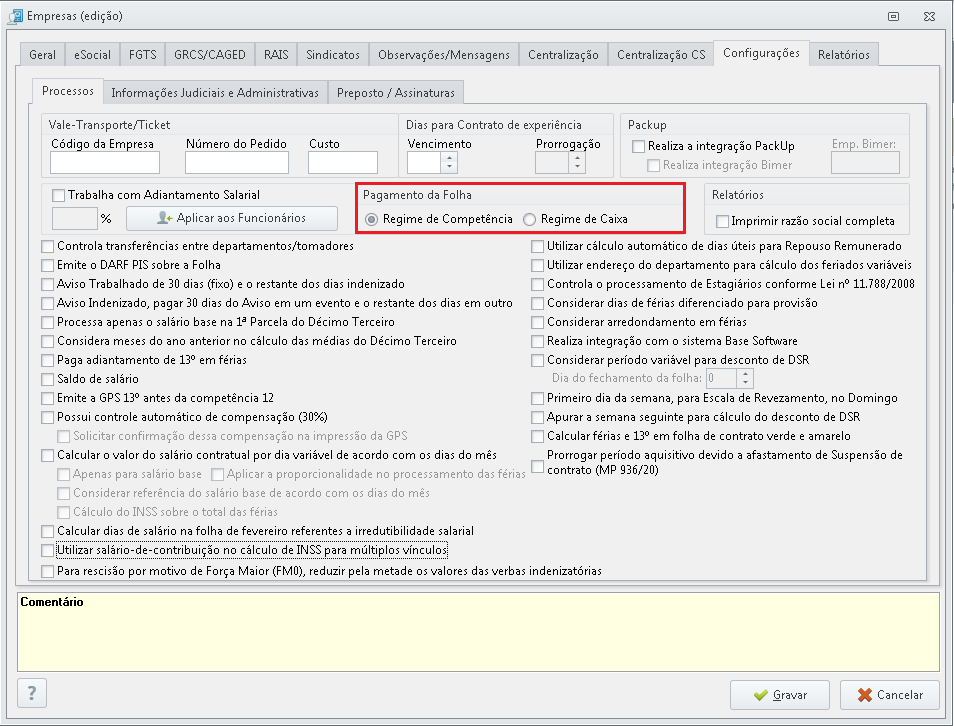Click Vencimento spinner control
The height and width of the screenshot is (726, 954).
[449, 162]
